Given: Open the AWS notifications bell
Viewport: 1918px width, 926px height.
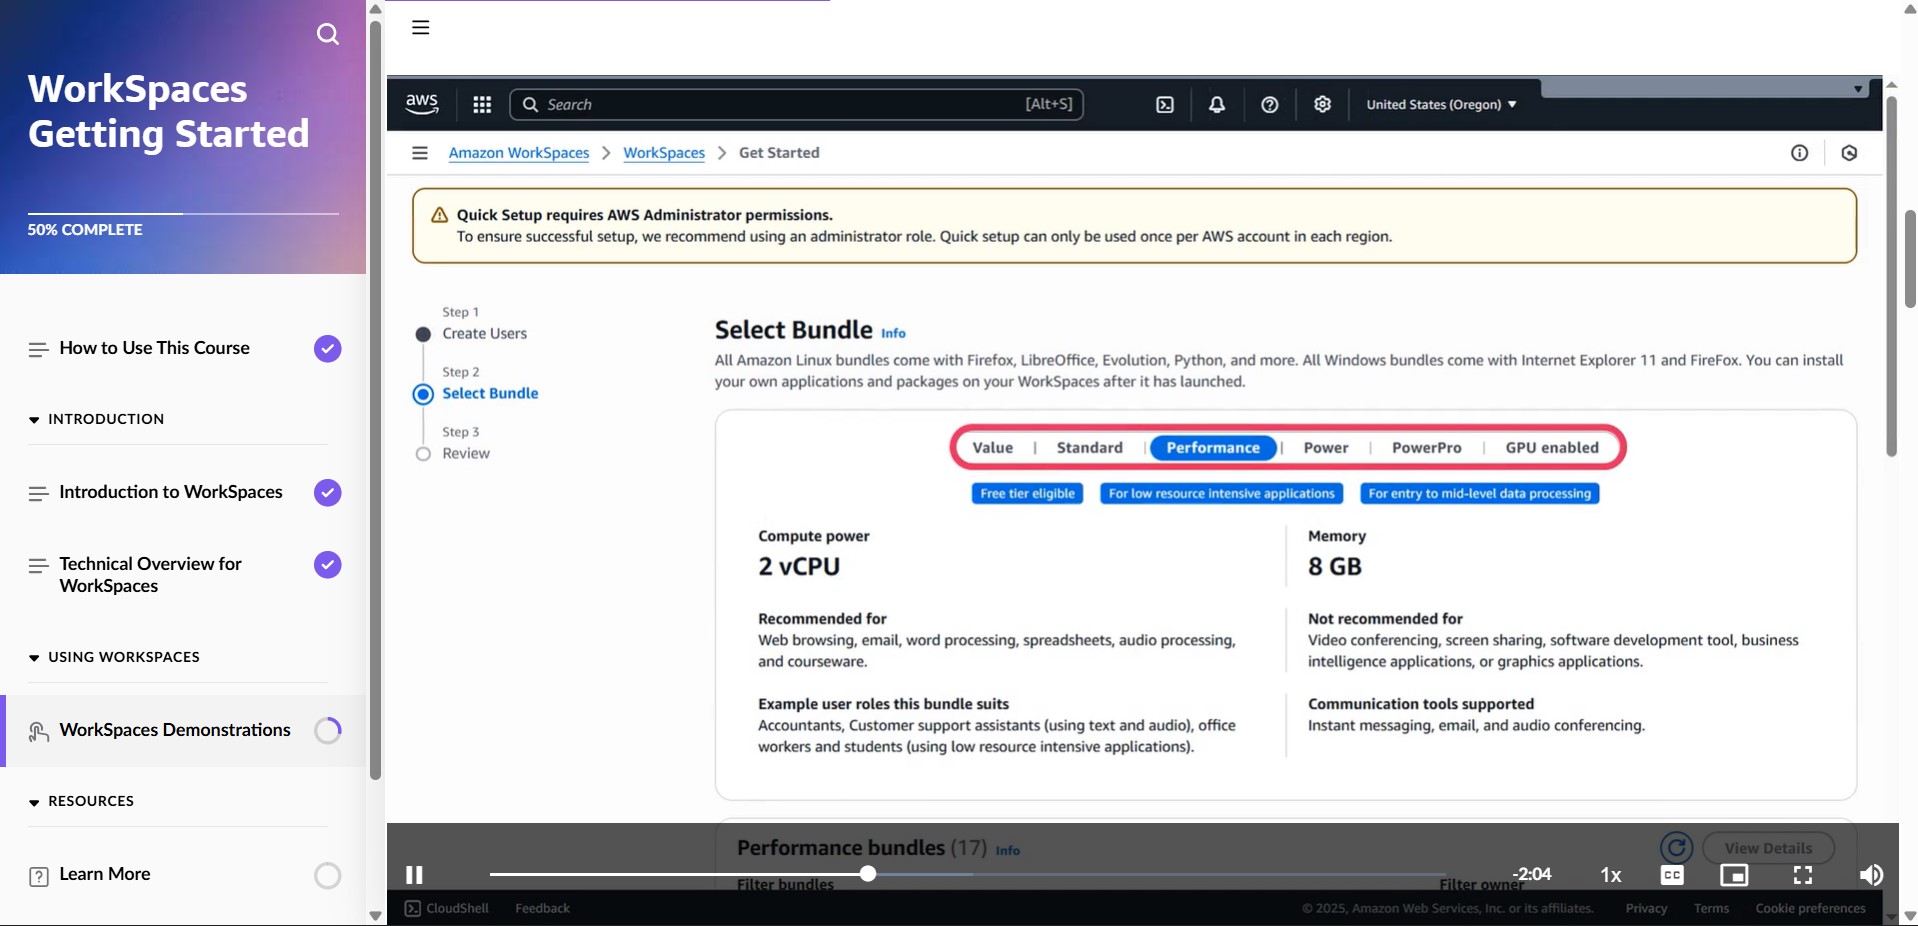Looking at the screenshot, I should tap(1216, 104).
